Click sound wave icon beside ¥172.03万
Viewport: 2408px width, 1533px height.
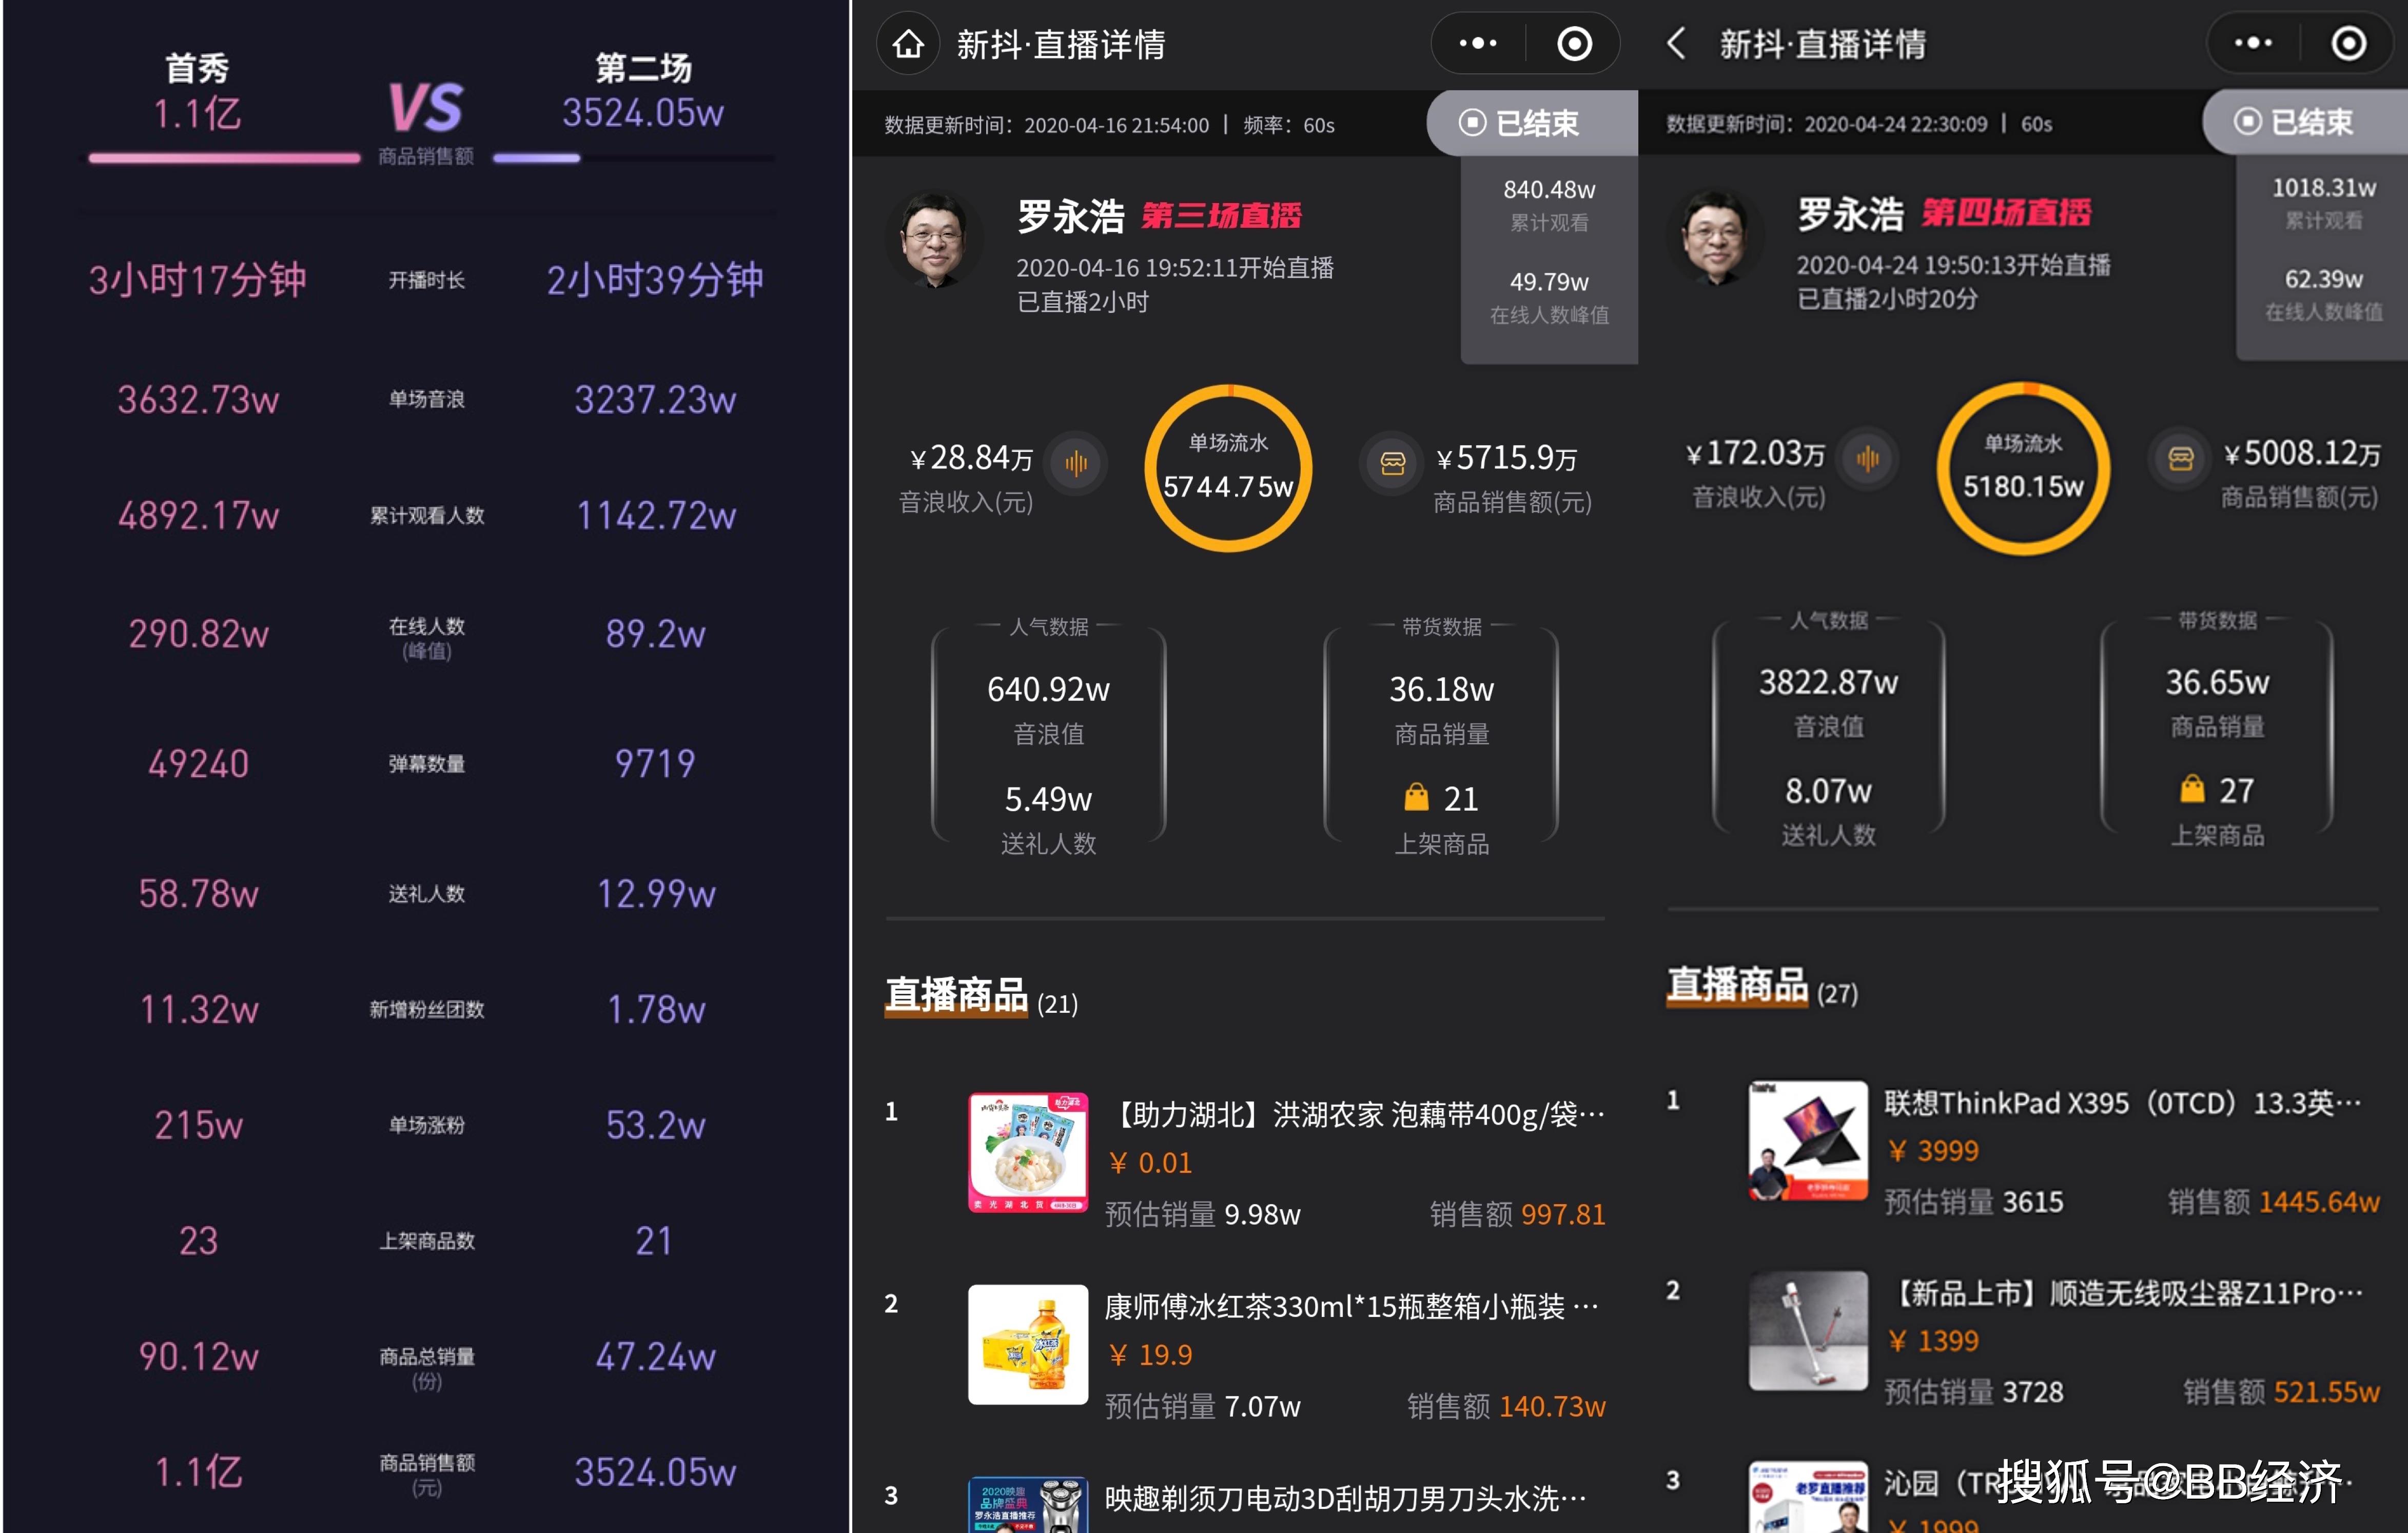click(x=1867, y=458)
